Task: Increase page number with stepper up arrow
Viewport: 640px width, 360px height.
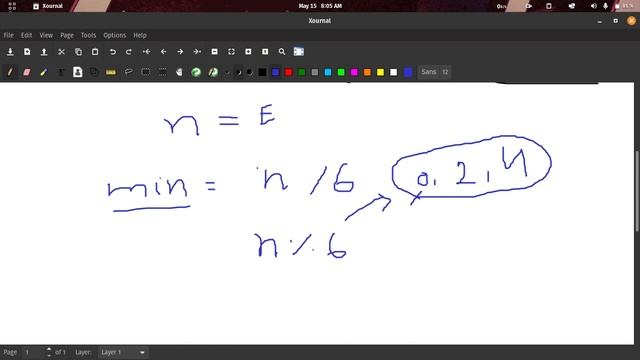Action: click(x=49, y=349)
